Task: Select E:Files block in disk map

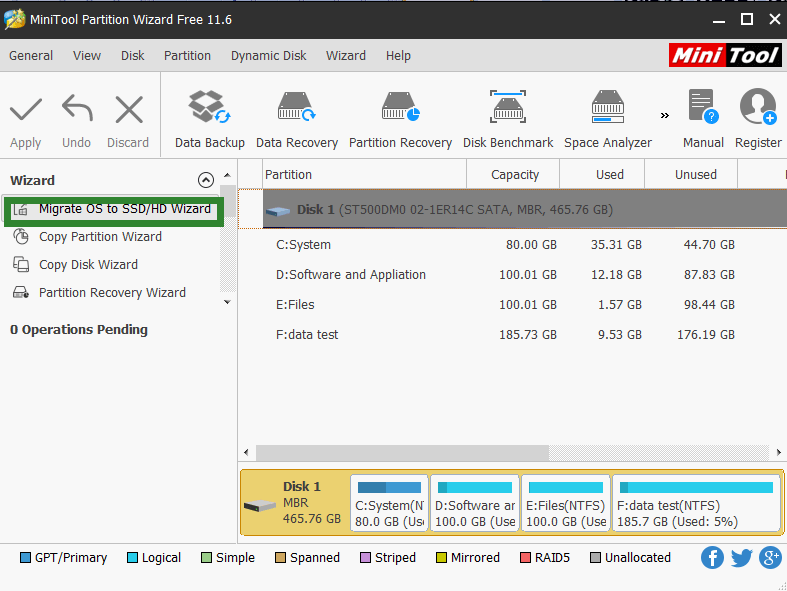Action: (x=566, y=503)
